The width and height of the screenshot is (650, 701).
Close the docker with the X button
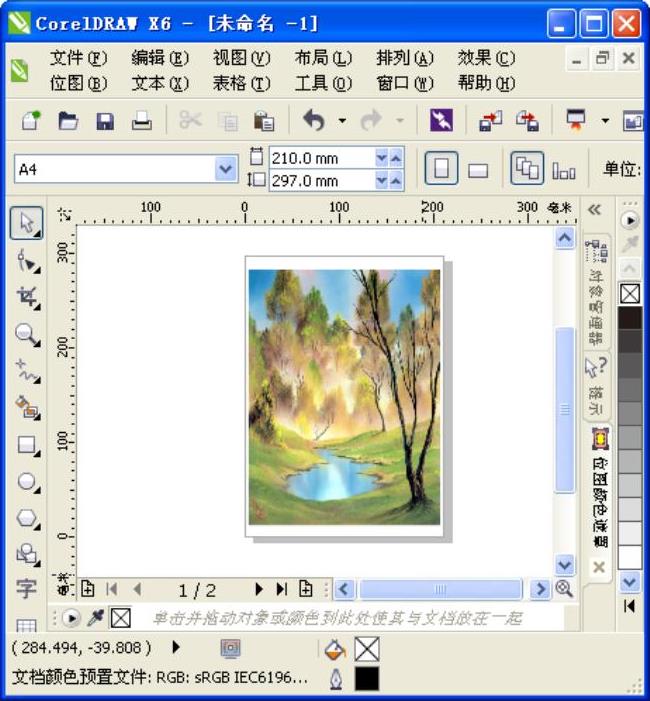tap(599, 567)
